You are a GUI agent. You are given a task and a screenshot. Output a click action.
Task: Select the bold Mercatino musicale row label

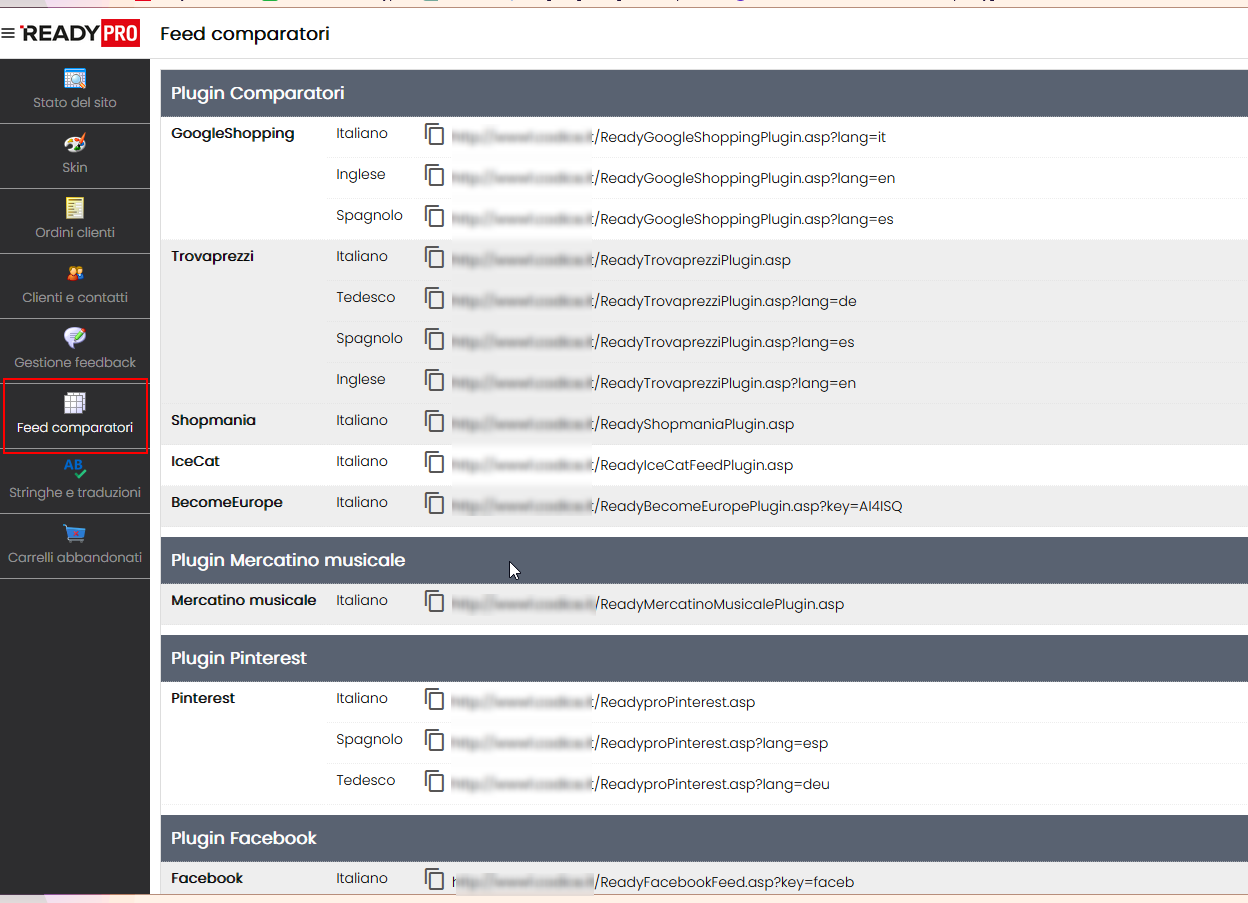click(244, 601)
